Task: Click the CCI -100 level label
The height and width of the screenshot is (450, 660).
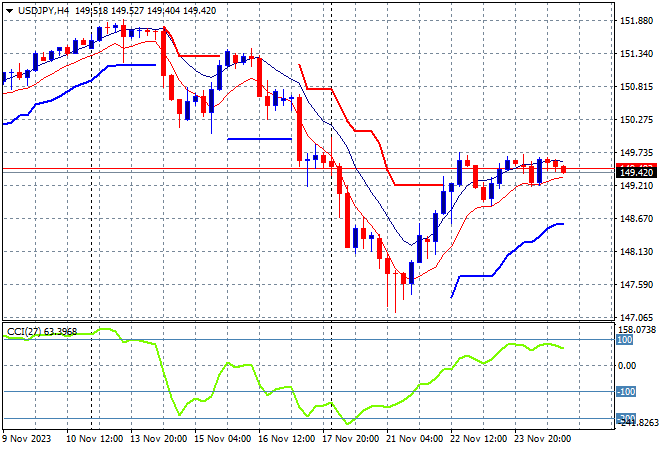Action: (626, 392)
